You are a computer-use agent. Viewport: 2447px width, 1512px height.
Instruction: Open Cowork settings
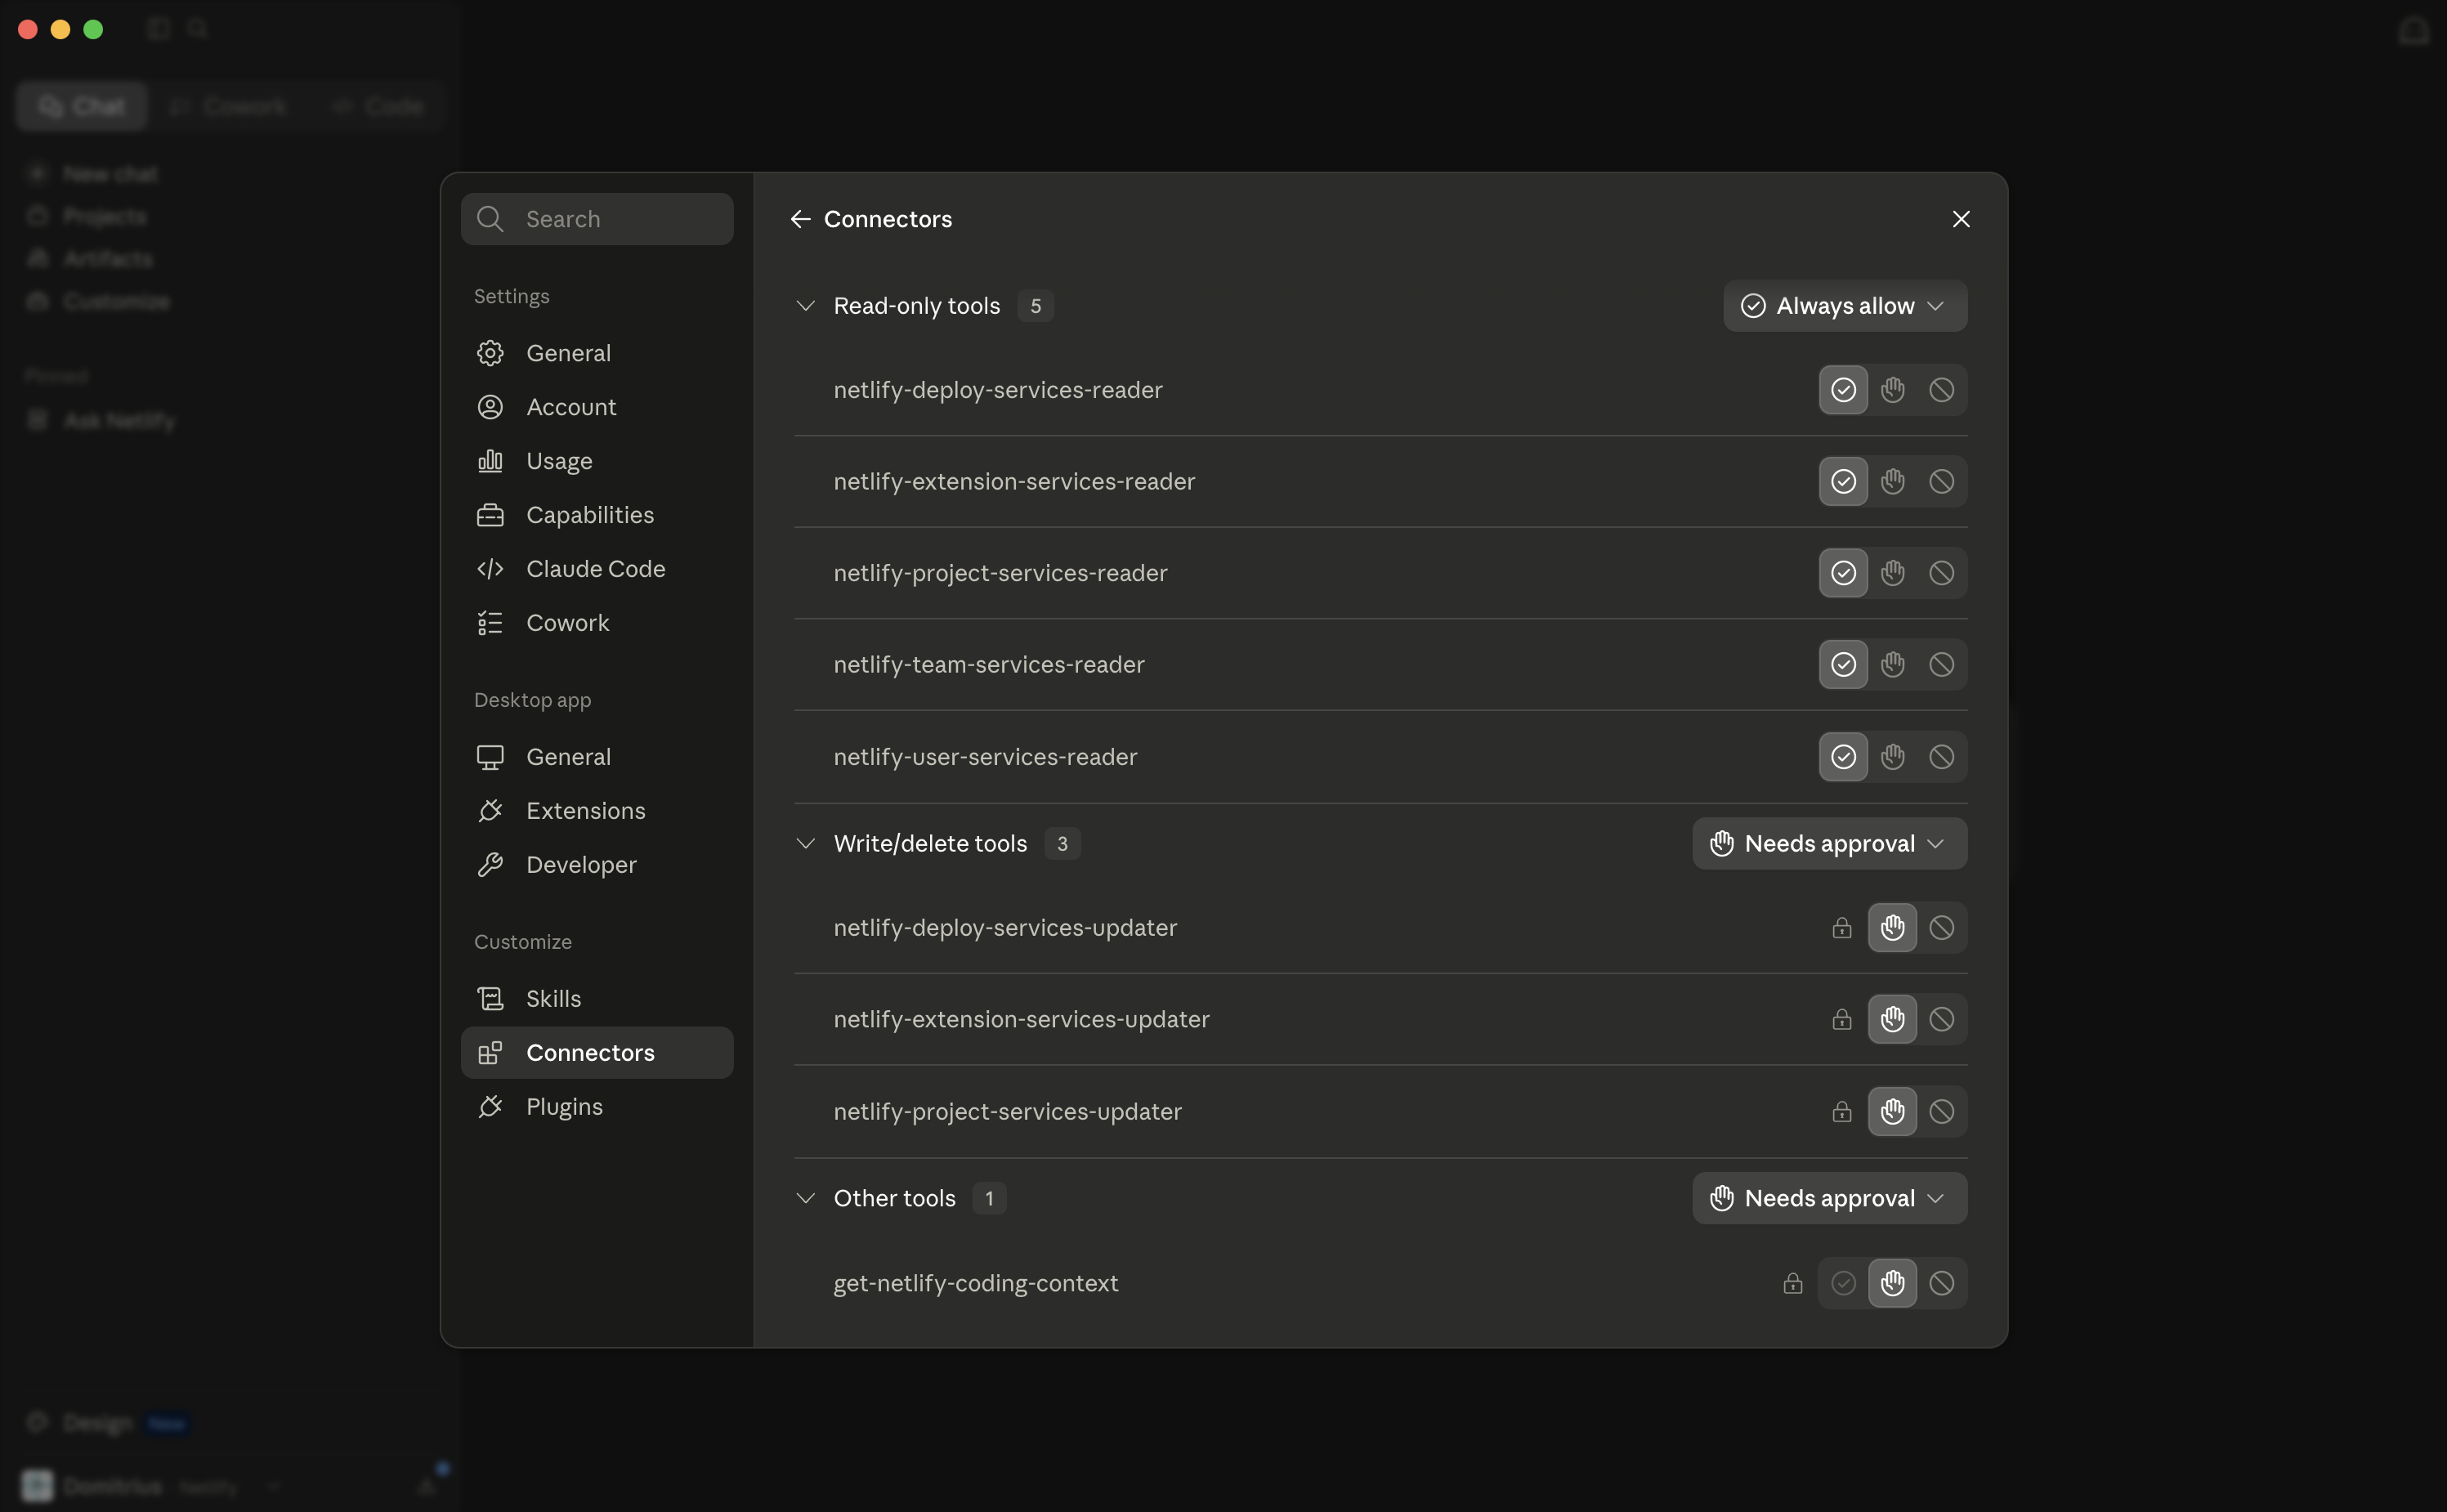click(x=597, y=623)
